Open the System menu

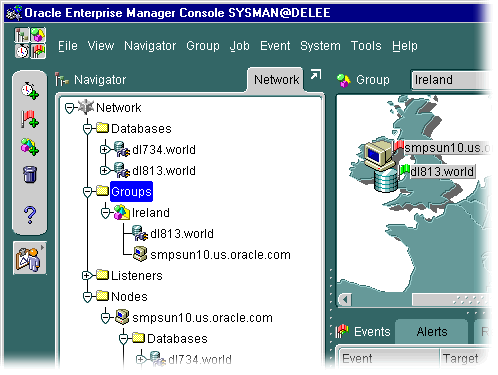(x=320, y=46)
